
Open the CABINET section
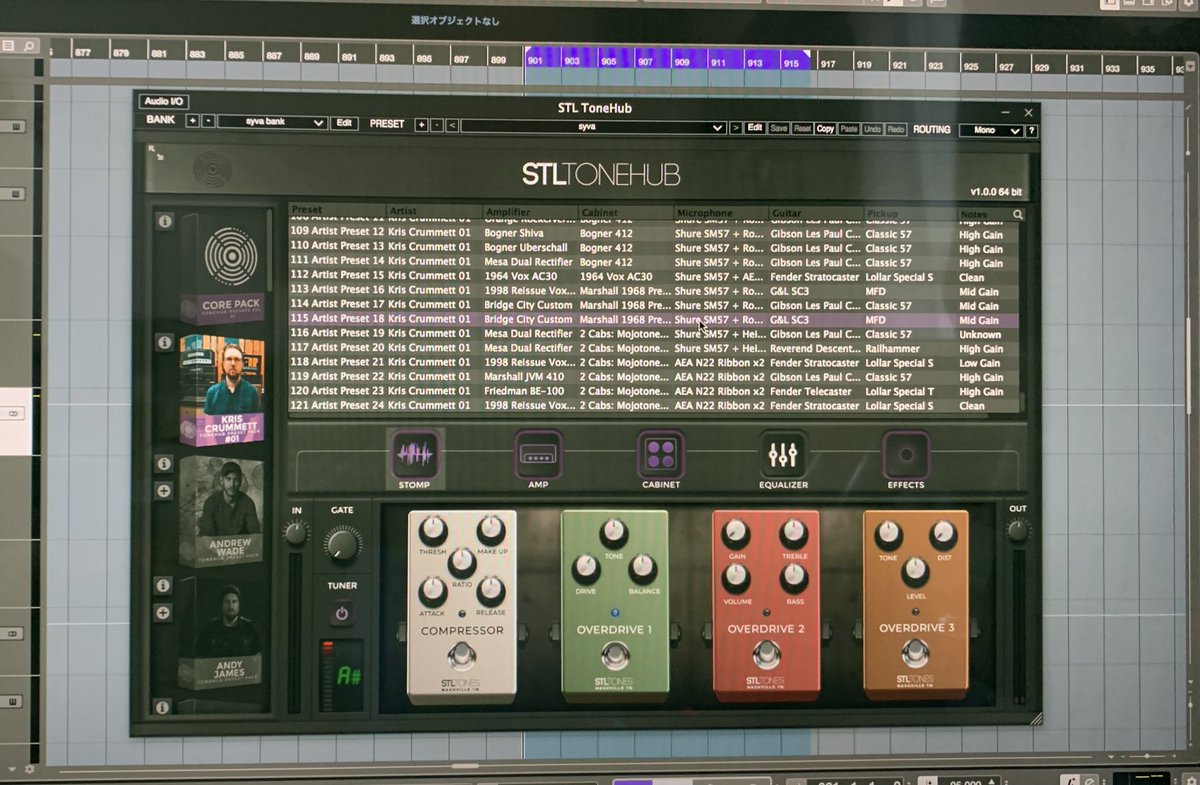point(661,459)
